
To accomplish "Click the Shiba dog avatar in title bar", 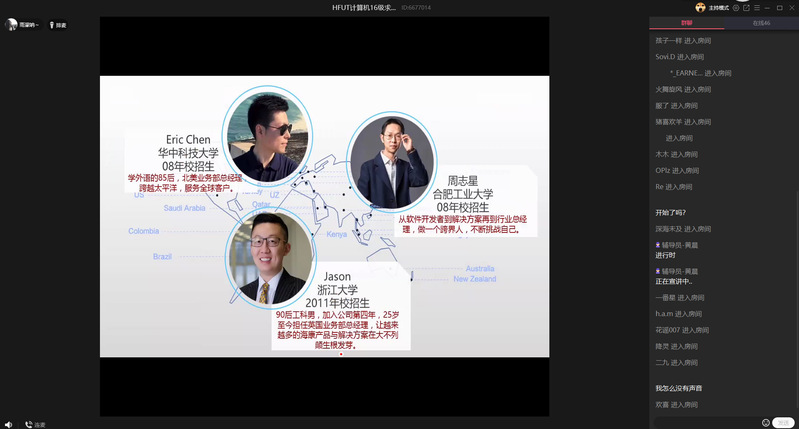I will click(701, 7).
